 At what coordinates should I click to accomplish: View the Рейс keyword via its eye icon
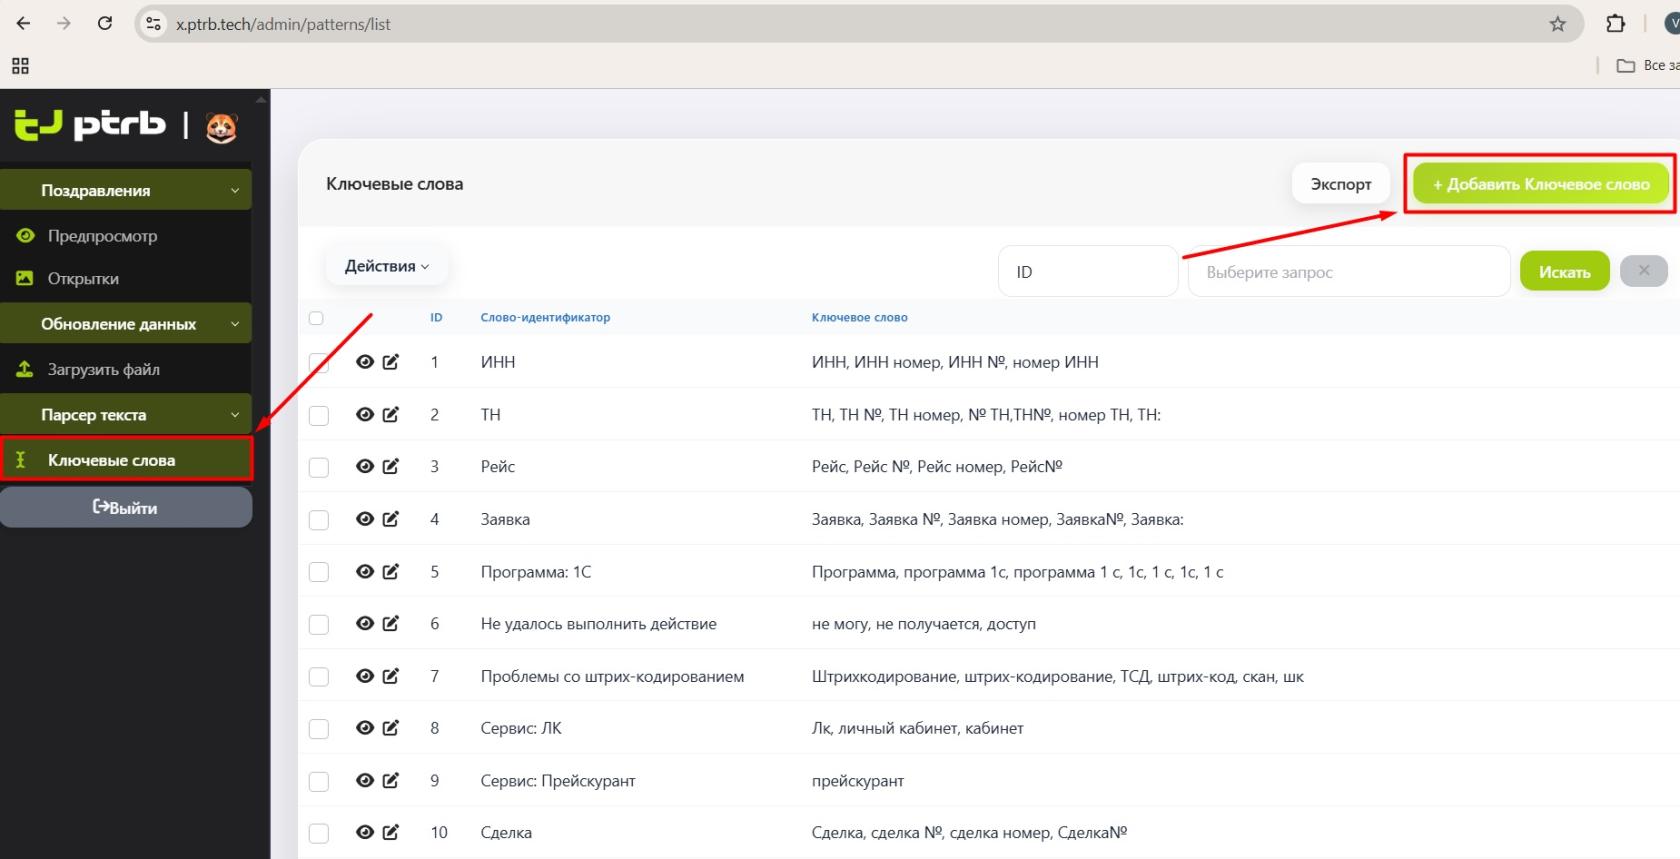[365, 466]
